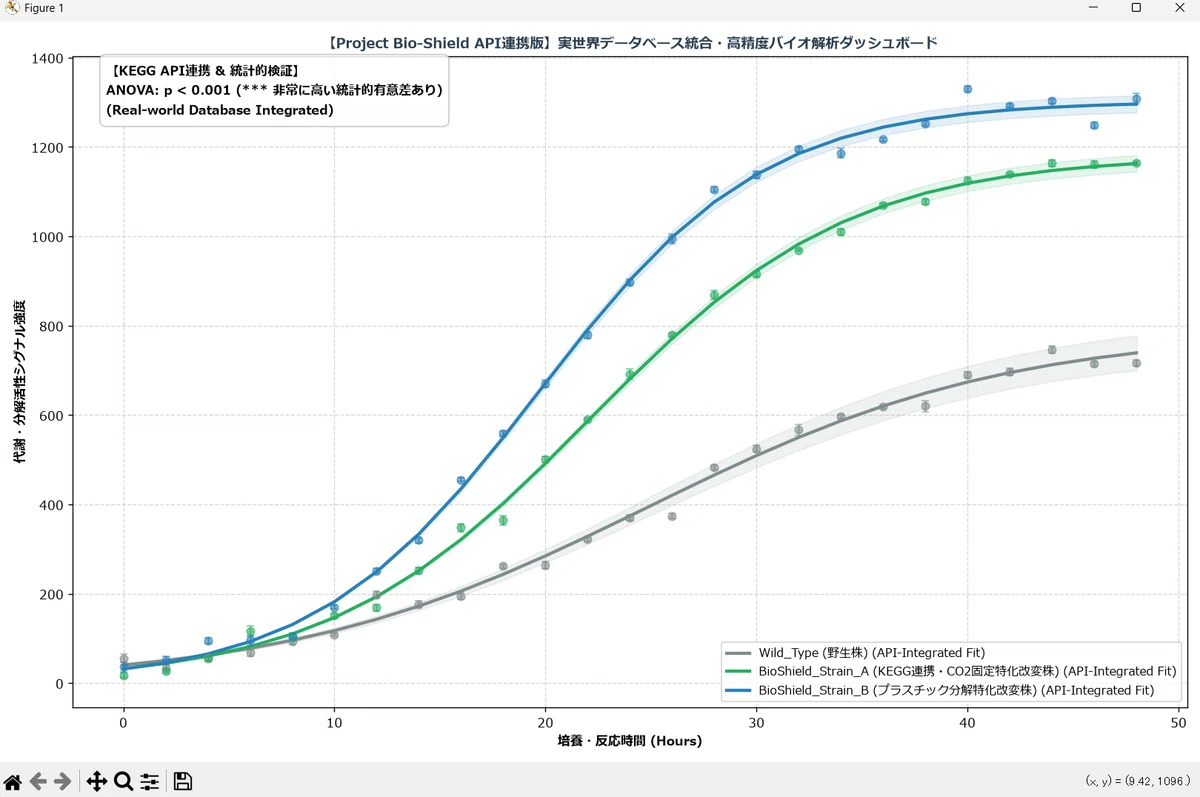Screen dimensions: 1200x797
Task: Click the (Real-world Database Integrated) annotation text
Action: [219, 110]
